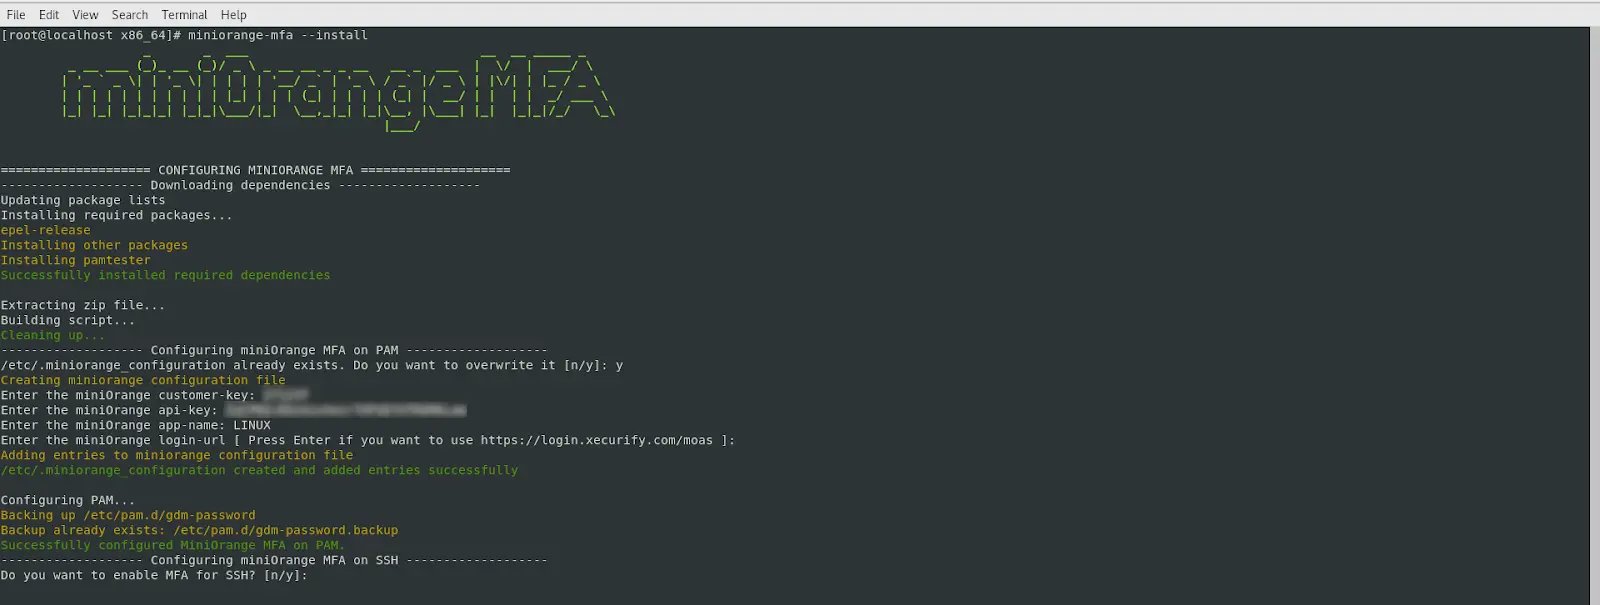Click 'Configuring miniOrange MFA on PAM' line
Viewport: 1600px width, 605px height.
point(274,350)
